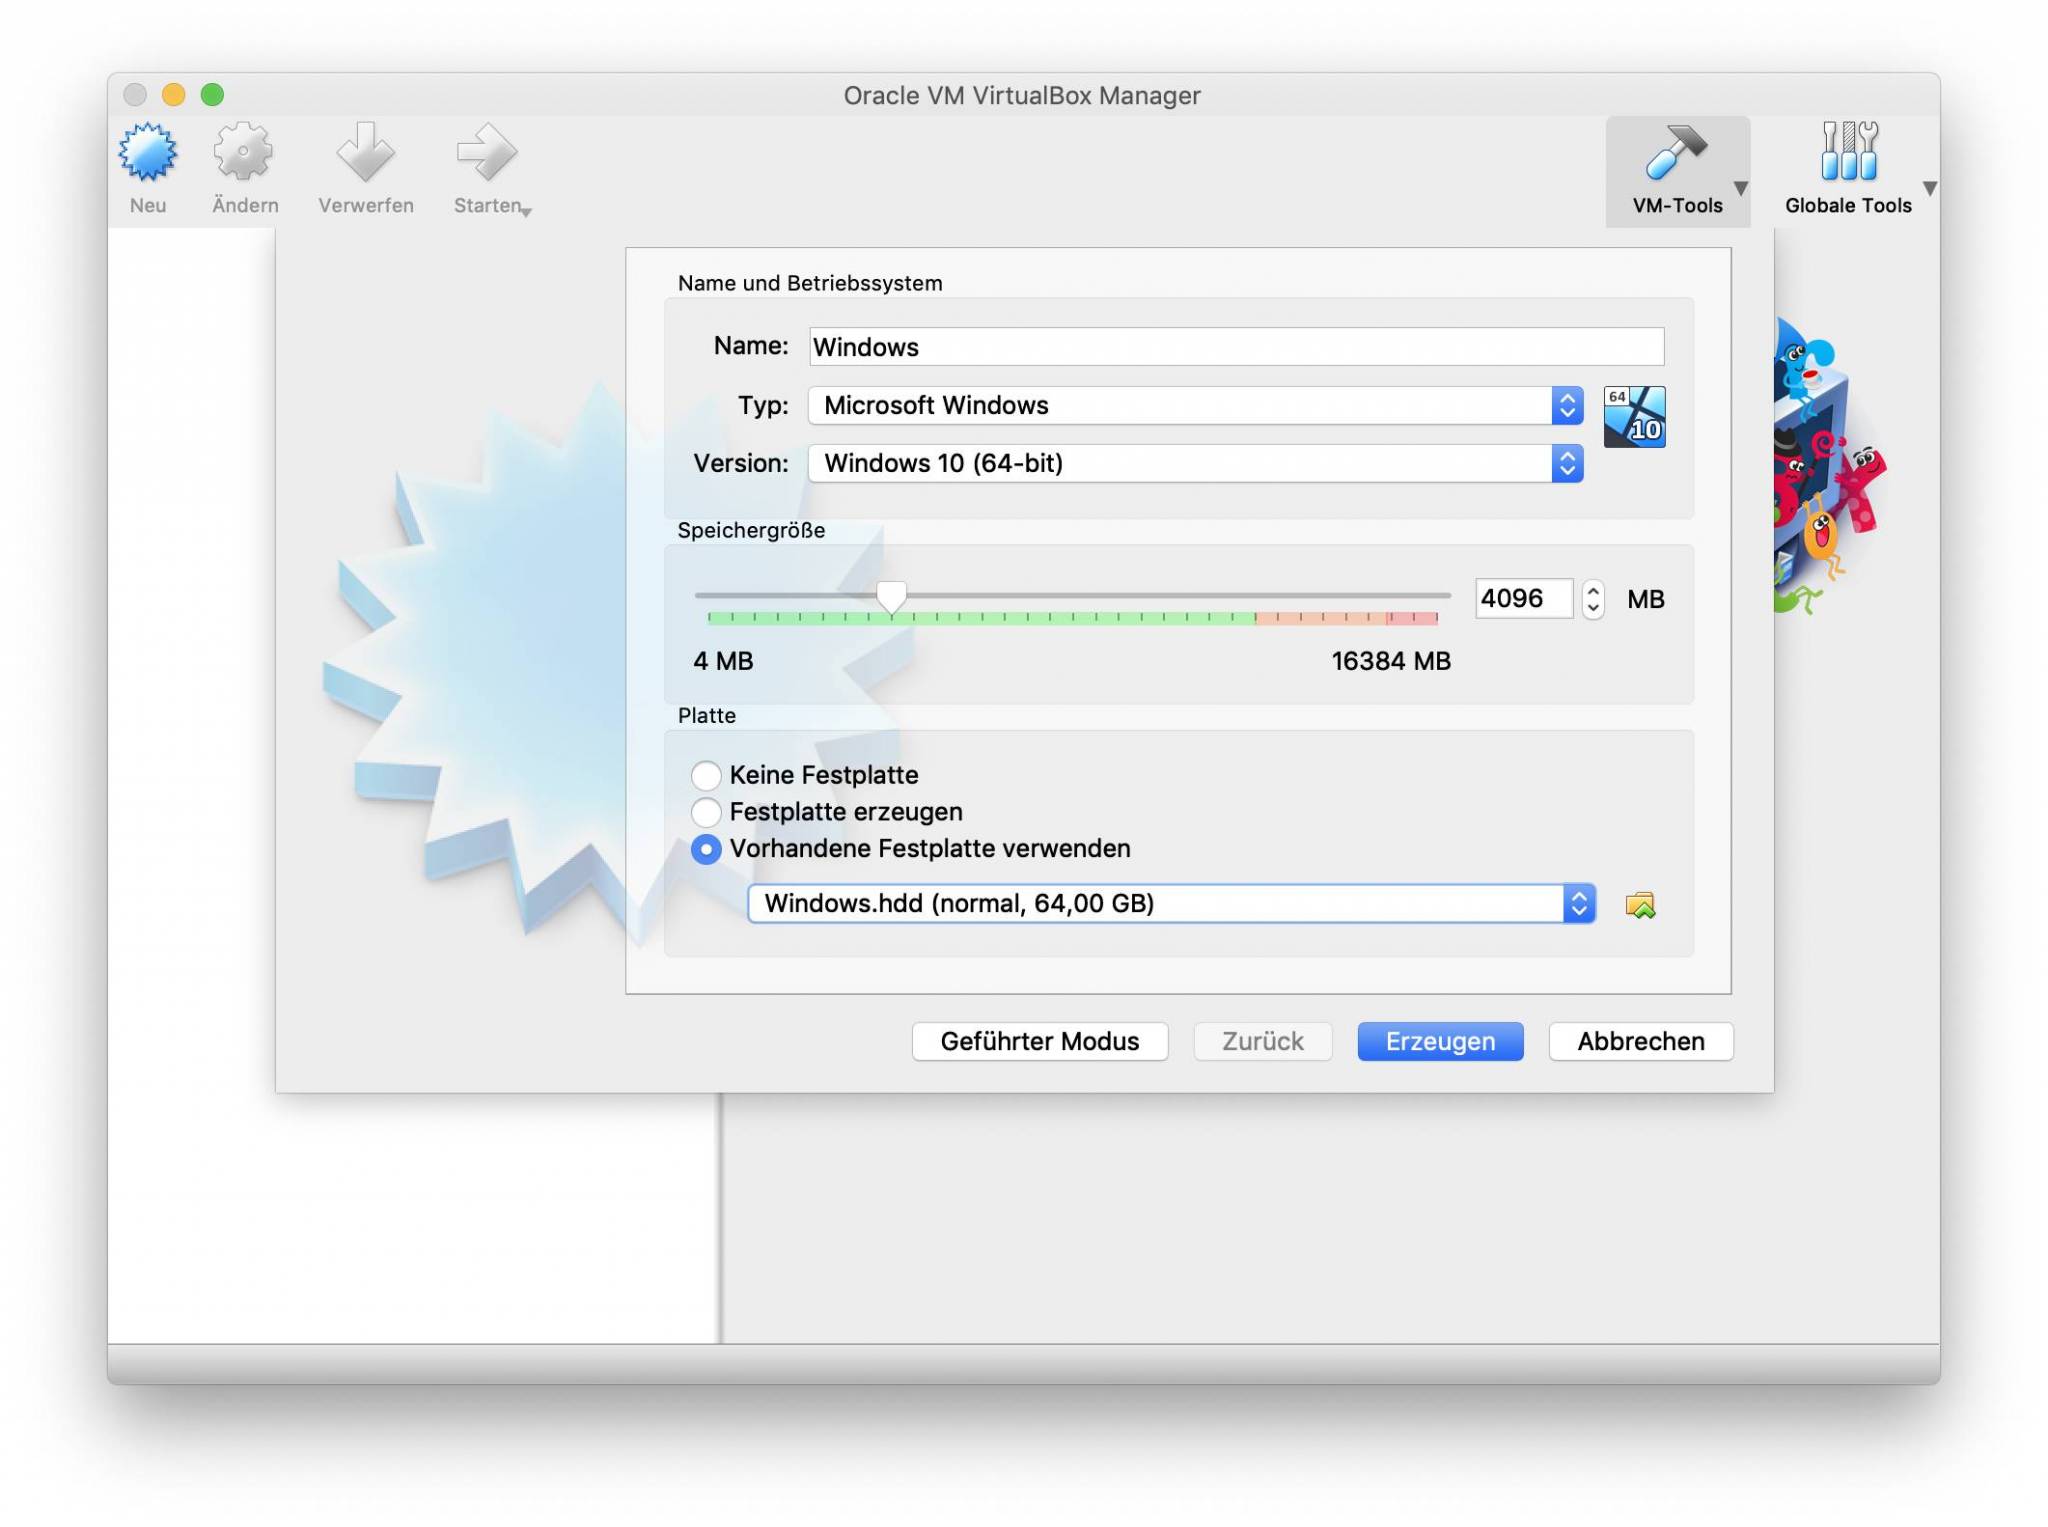The width and height of the screenshot is (2048, 1527).
Task: Select the Festplatte erzeugen radio button
Action: (x=706, y=812)
